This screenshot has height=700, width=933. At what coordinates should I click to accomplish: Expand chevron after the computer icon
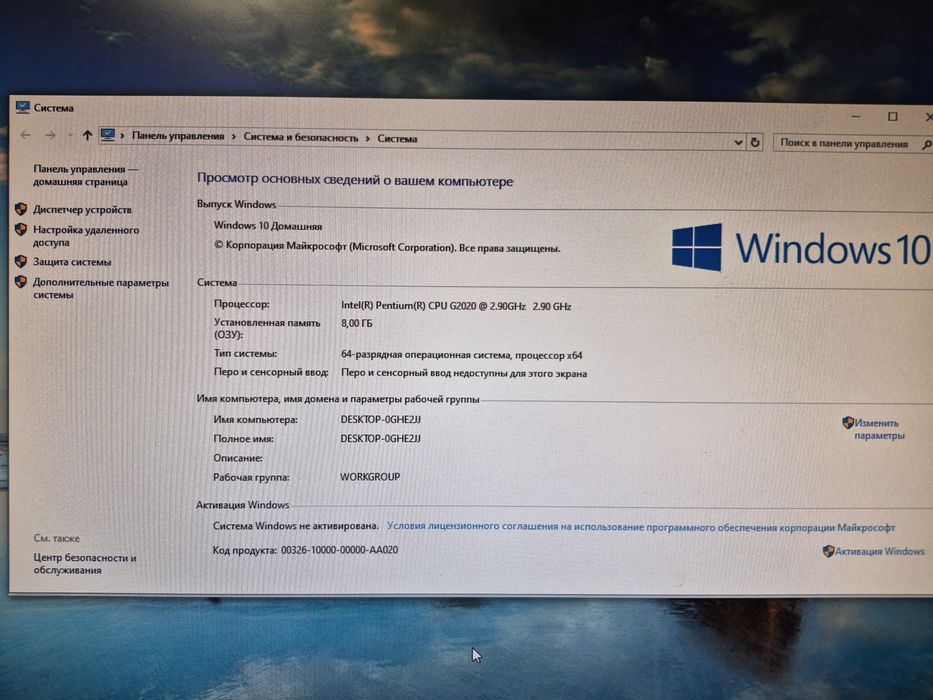(122, 136)
